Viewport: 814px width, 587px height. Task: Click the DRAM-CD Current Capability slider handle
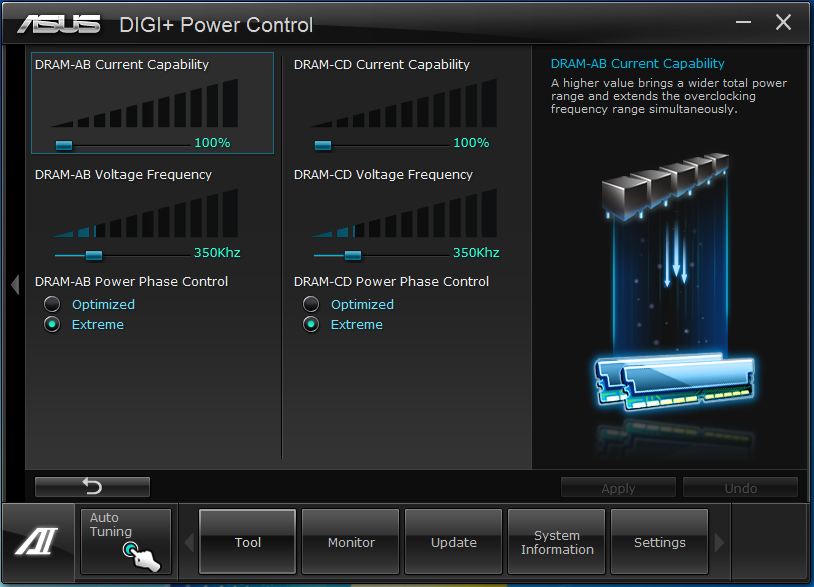click(x=323, y=145)
